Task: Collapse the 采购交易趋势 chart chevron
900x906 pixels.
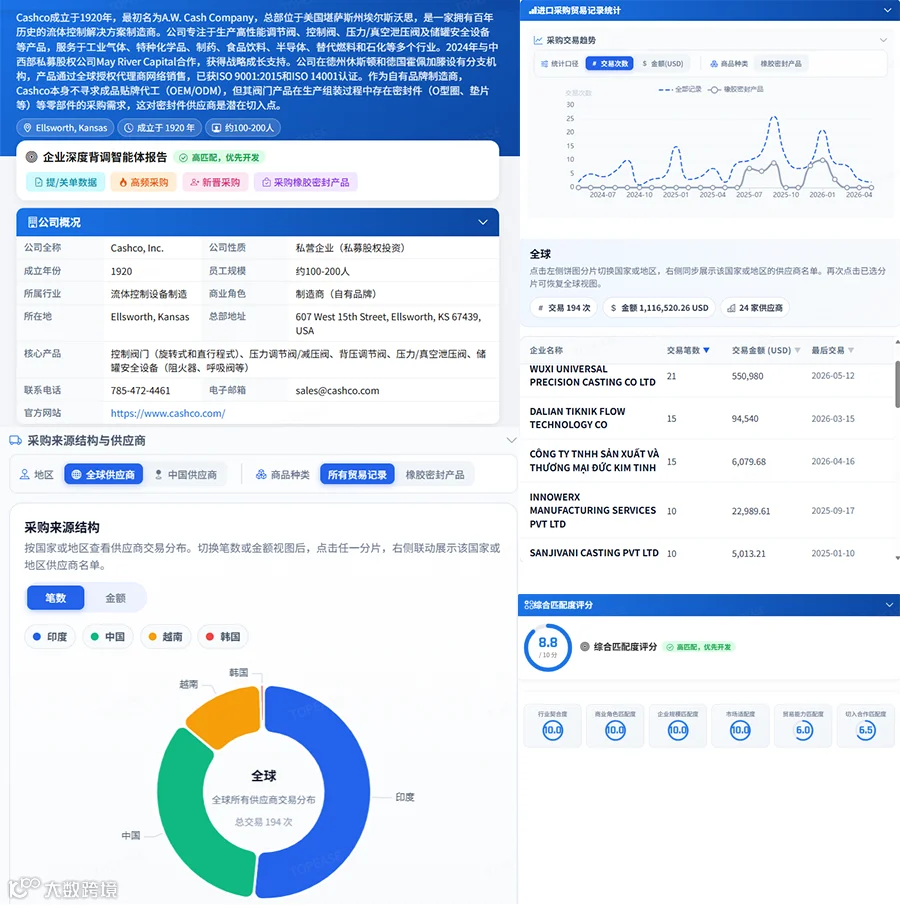Action: (x=883, y=40)
